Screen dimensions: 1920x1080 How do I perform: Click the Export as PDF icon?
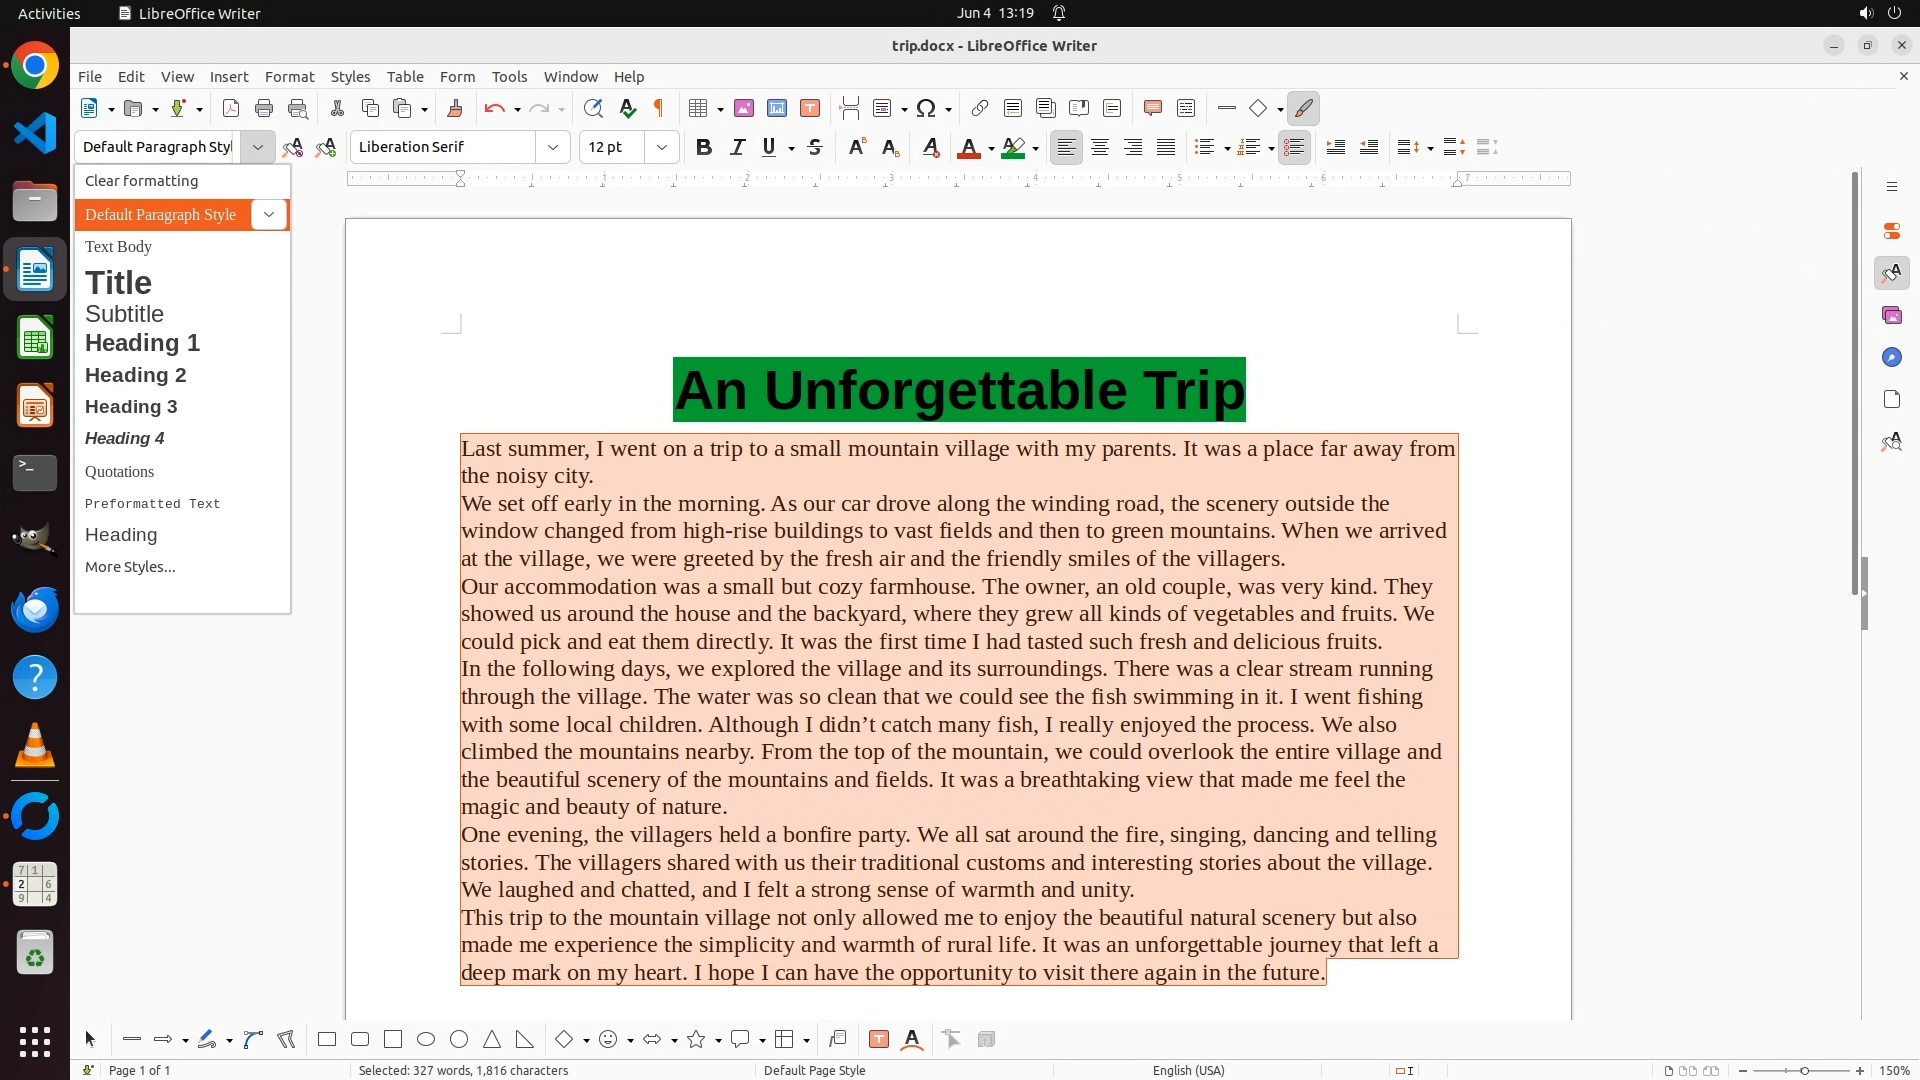coord(231,109)
